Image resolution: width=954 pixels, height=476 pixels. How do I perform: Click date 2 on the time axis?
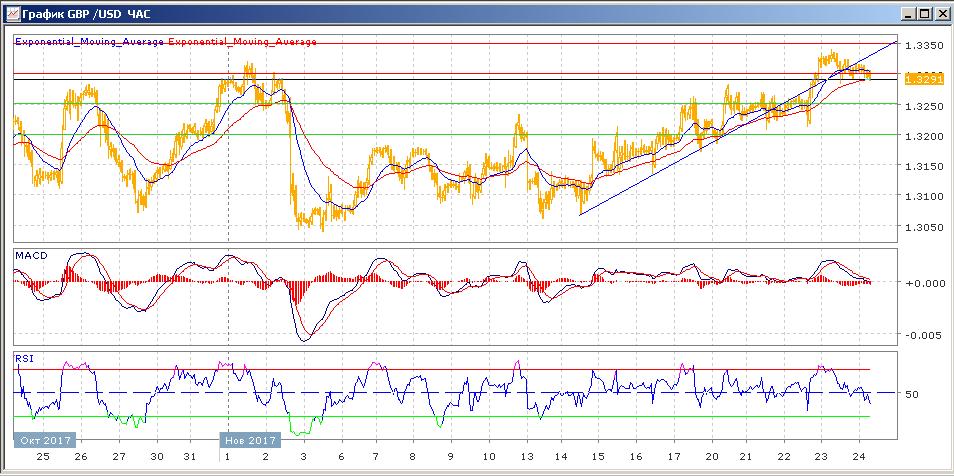265,457
